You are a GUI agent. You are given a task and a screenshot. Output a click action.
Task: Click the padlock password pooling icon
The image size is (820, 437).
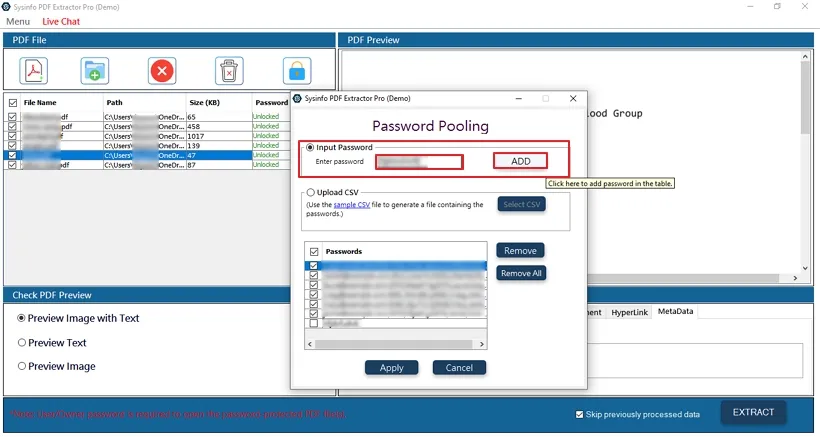click(x=297, y=71)
